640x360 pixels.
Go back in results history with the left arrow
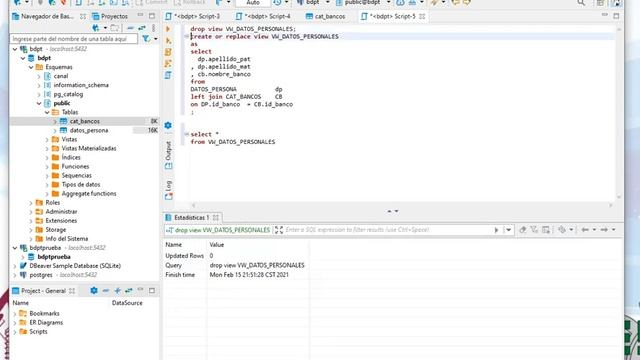coord(585,230)
